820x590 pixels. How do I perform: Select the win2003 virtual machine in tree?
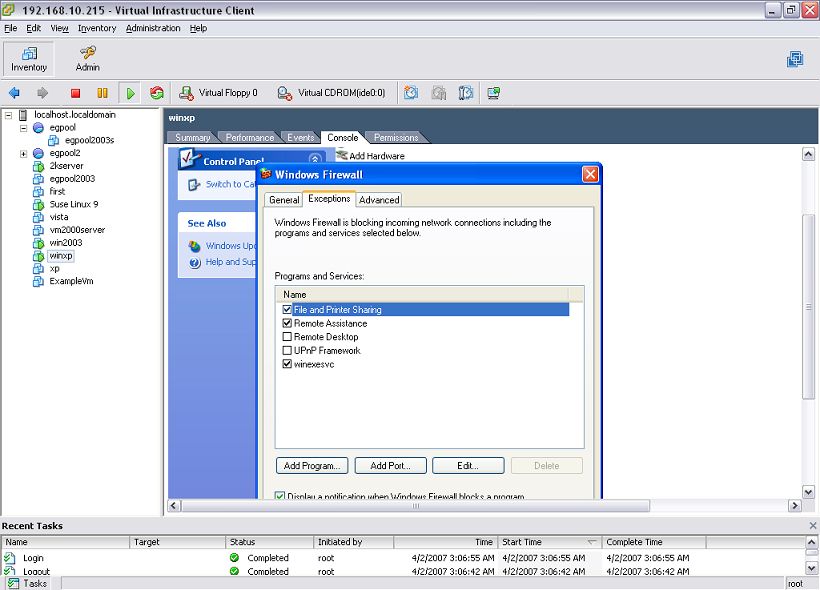[66, 243]
